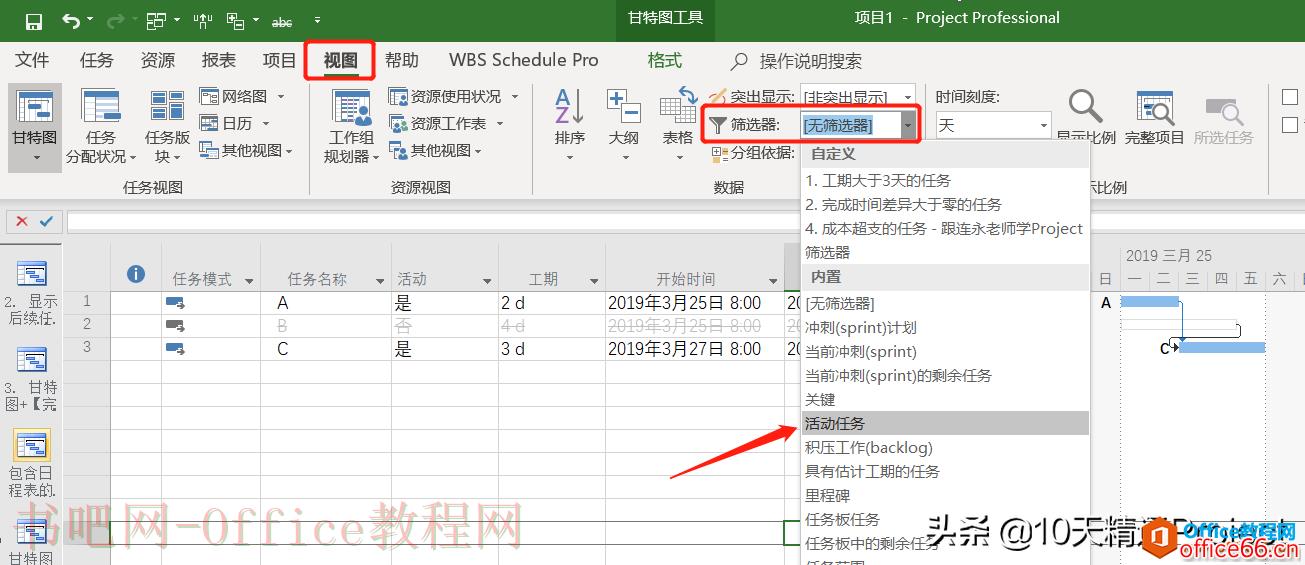Open the Timescale (时间刻度) dropdown
This screenshot has height=565, width=1305.
(x=1043, y=125)
